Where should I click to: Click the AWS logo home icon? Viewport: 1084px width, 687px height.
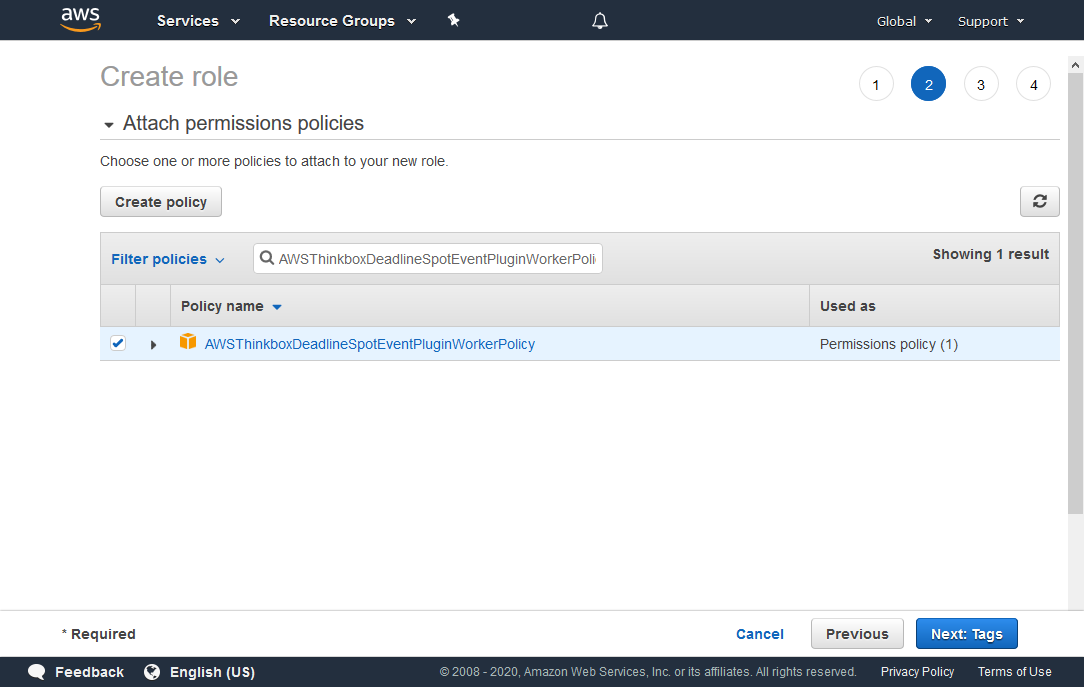tap(81, 20)
